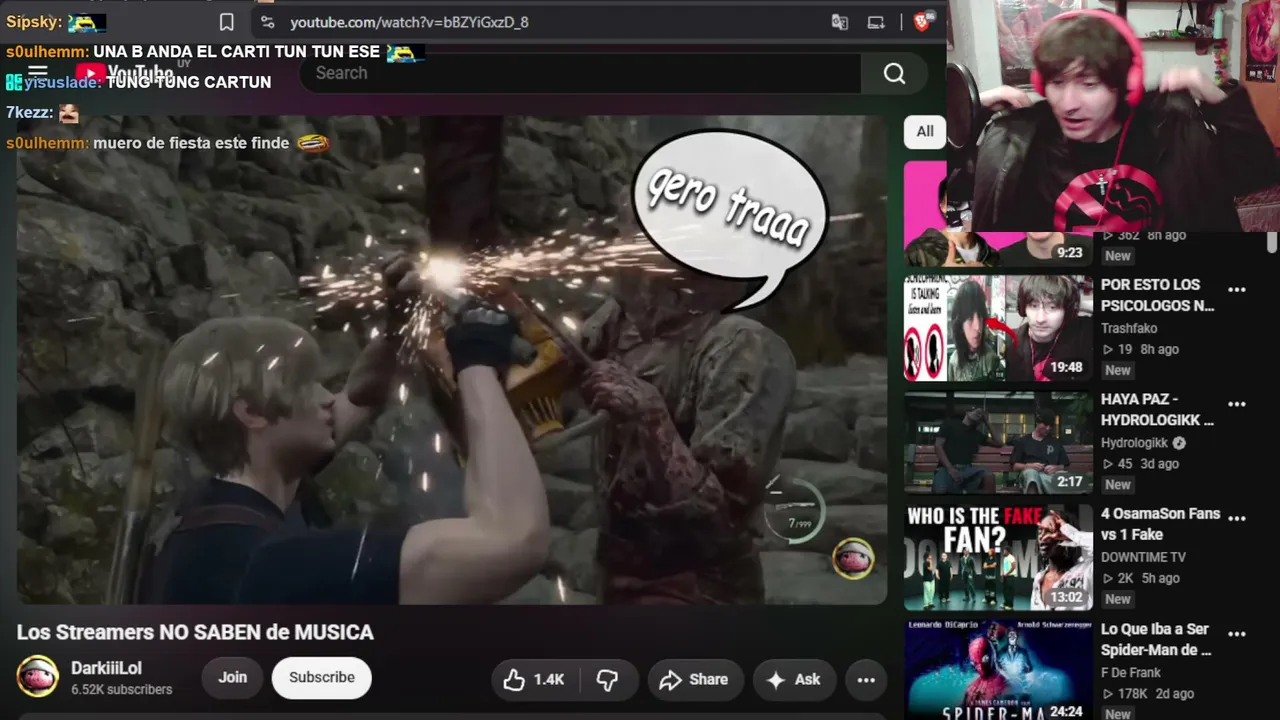Click the browser address bar URL

point(409,22)
